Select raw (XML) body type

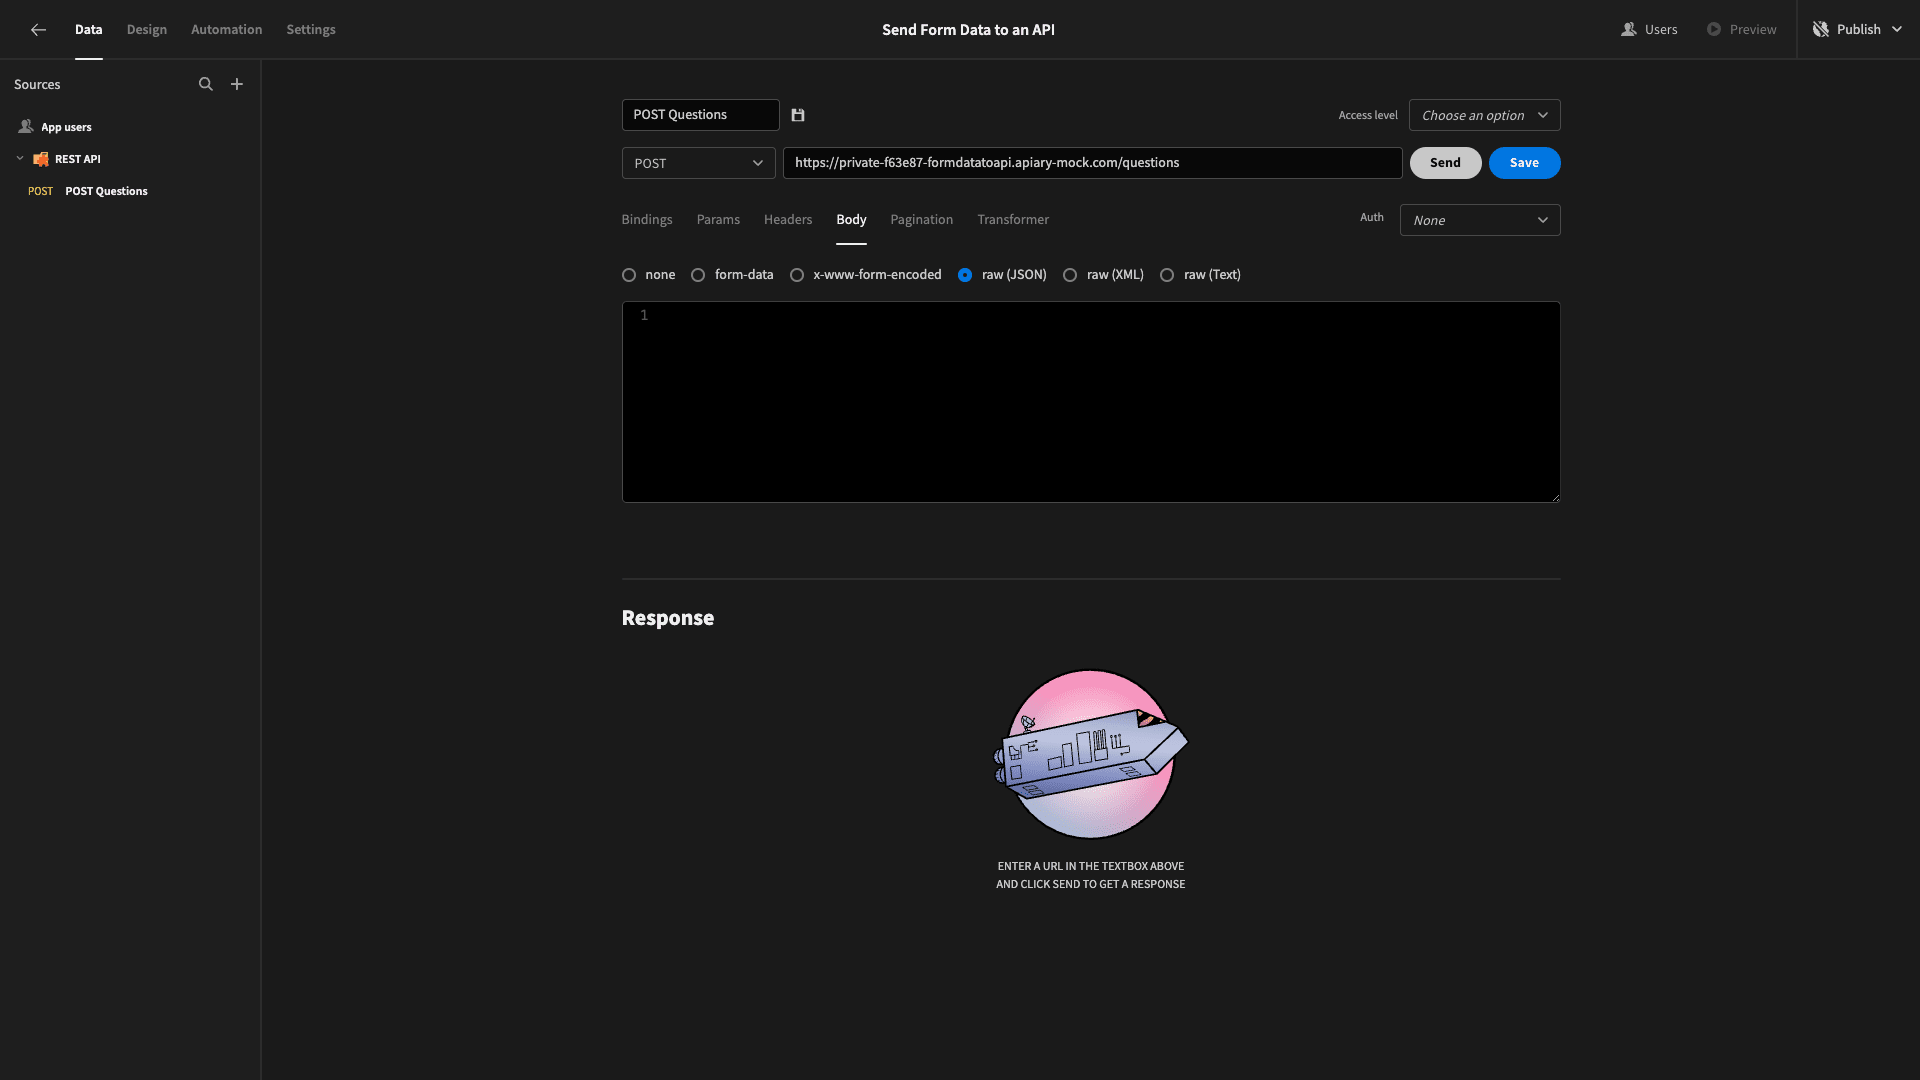(1070, 275)
